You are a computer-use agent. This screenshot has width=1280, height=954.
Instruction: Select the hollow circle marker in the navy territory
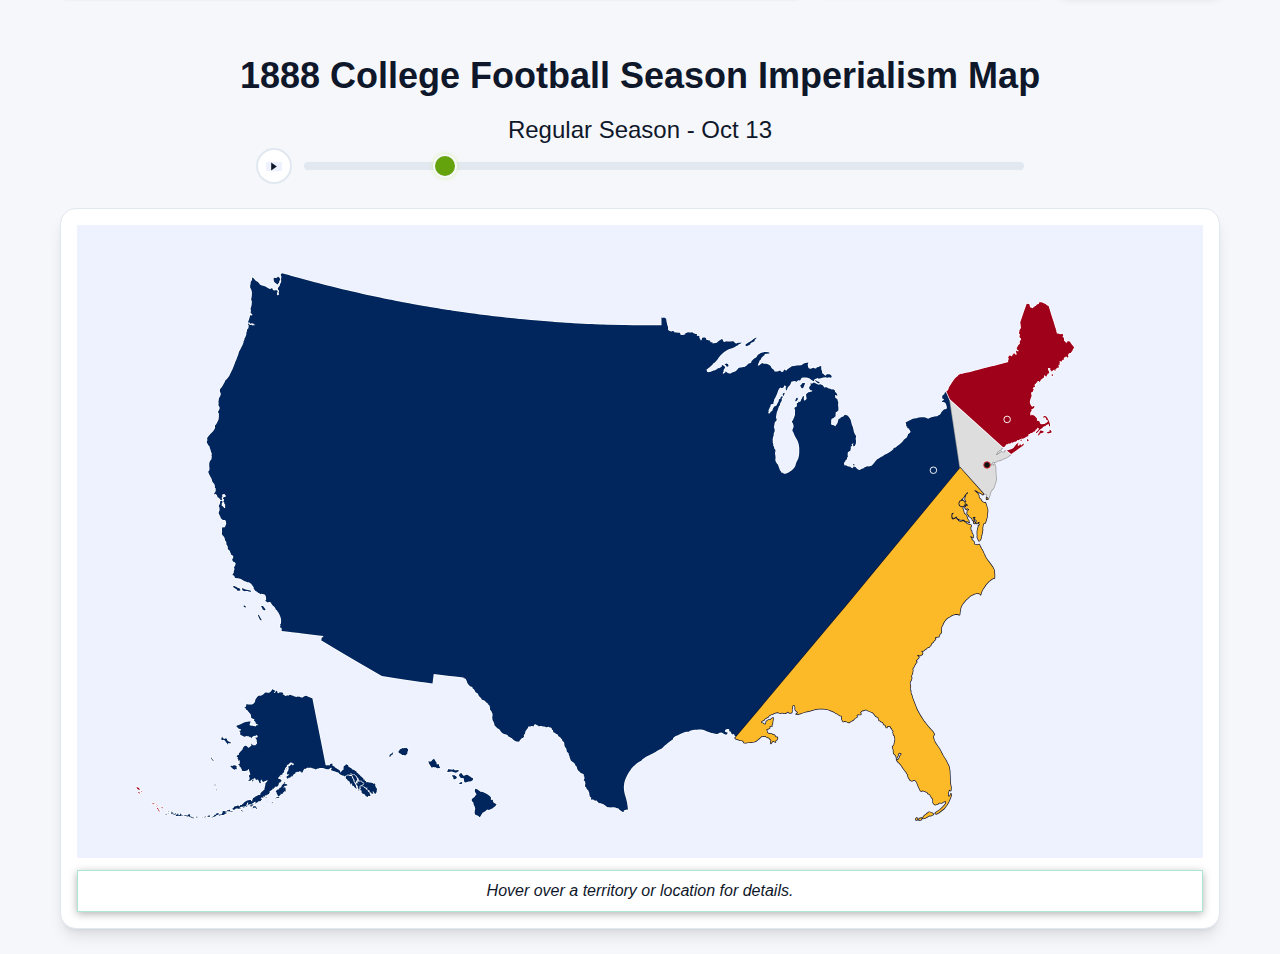pos(933,469)
